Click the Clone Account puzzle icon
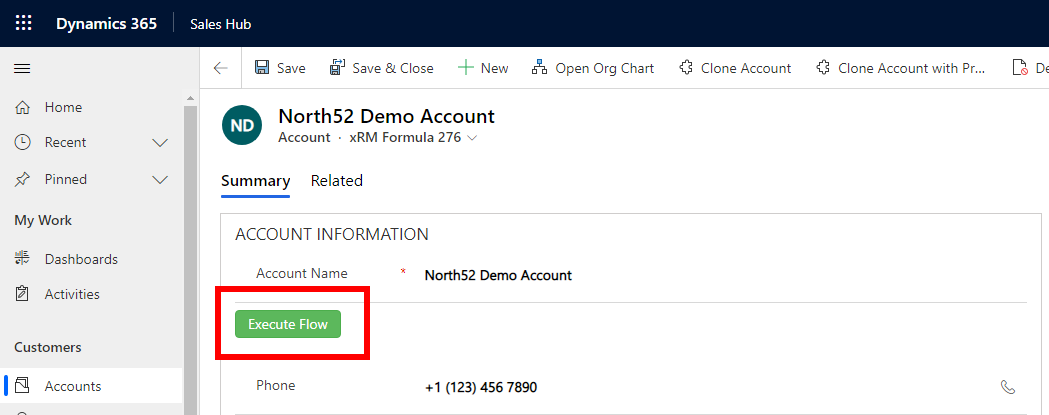Image resolution: width=1049 pixels, height=415 pixels. click(686, 68)
